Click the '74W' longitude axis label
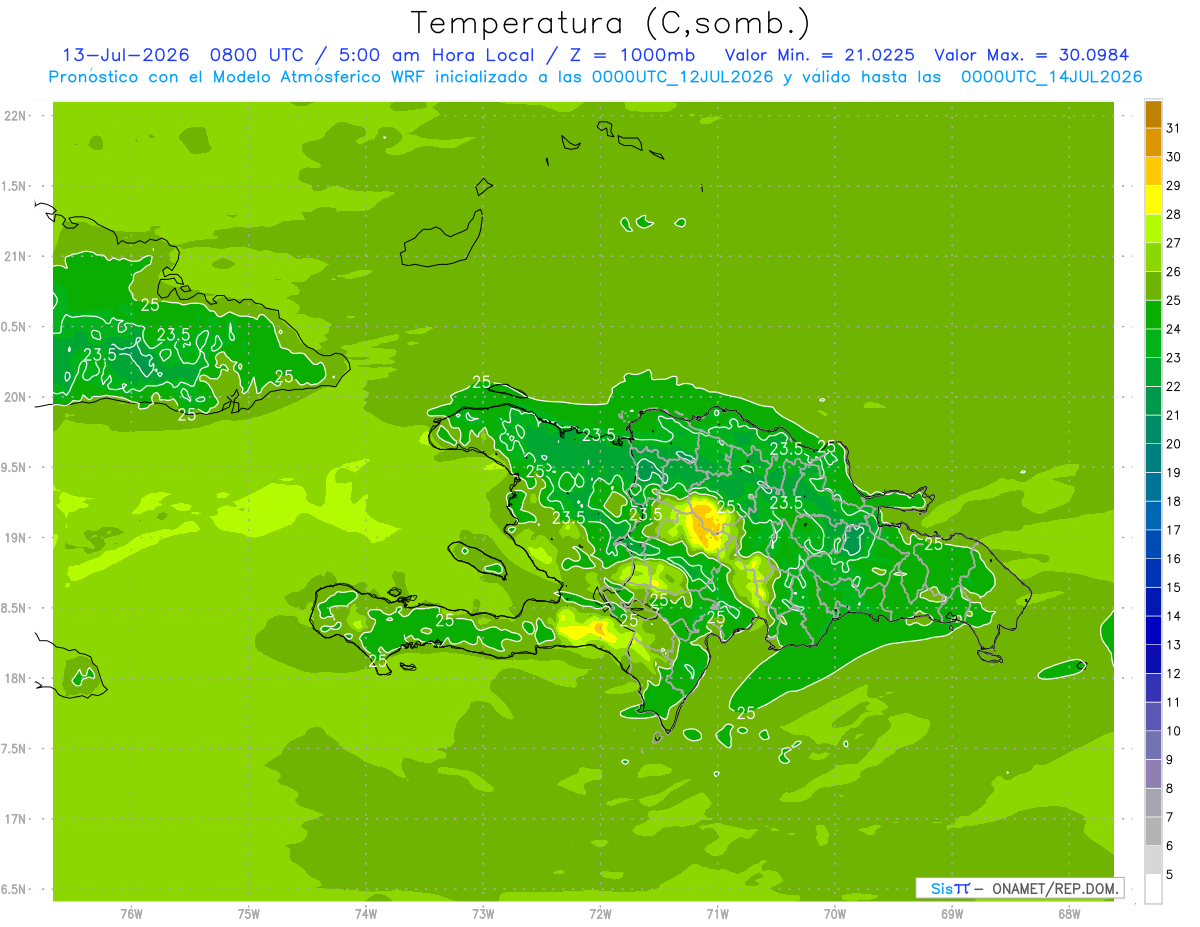This screenshot has width=1200, height=927. point(365,914)
